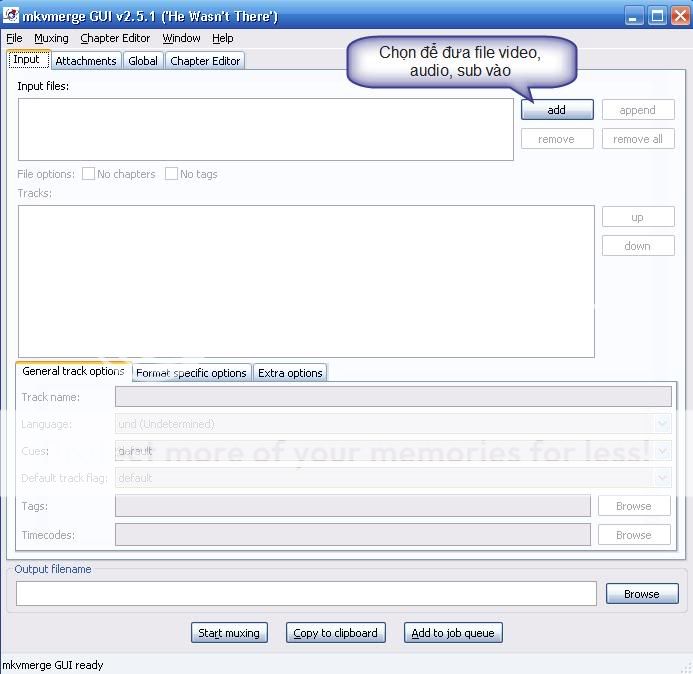Click inside the Tracks list box
Screen dimensions: 693x674
pos(306,282)
